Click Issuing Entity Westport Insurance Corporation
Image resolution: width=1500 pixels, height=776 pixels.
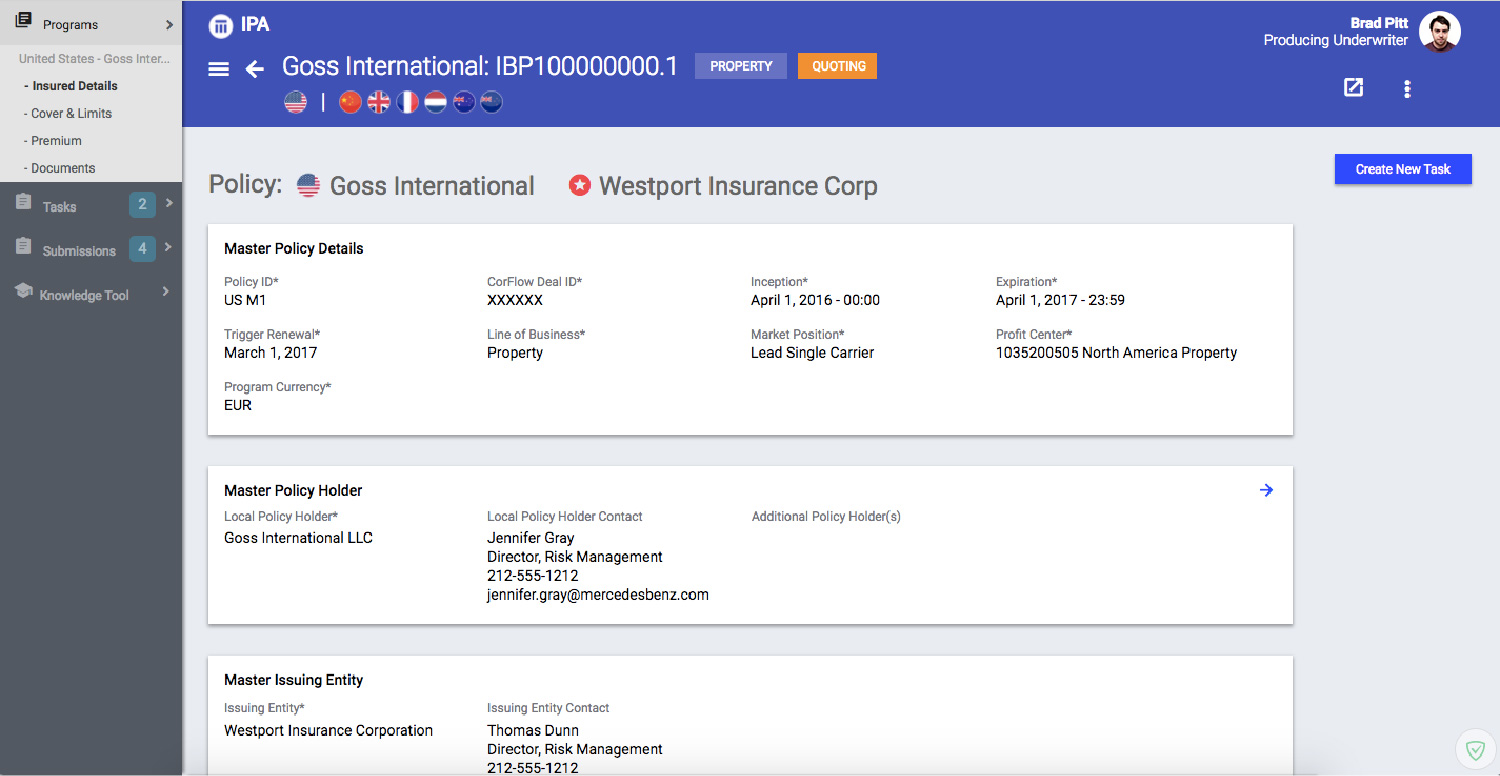click(x=328, y=731)
